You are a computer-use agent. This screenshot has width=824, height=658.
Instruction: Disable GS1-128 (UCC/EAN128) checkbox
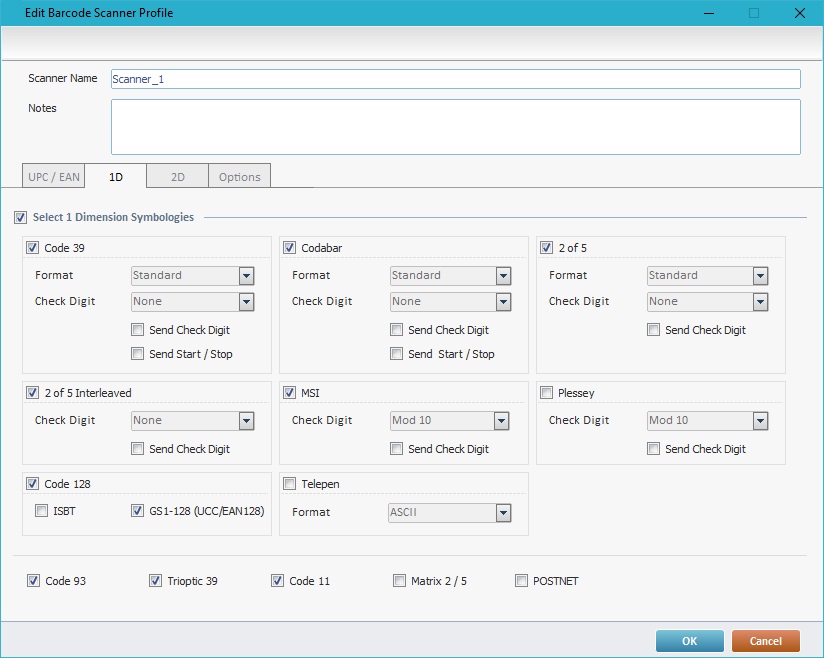point(138,511)
